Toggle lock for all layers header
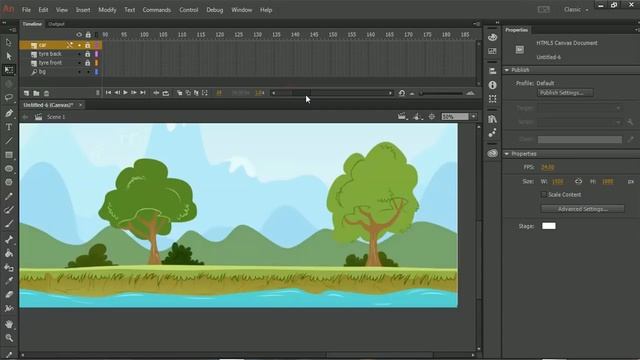This screenshot has height=360, width=640. click(x=88, y=35)
